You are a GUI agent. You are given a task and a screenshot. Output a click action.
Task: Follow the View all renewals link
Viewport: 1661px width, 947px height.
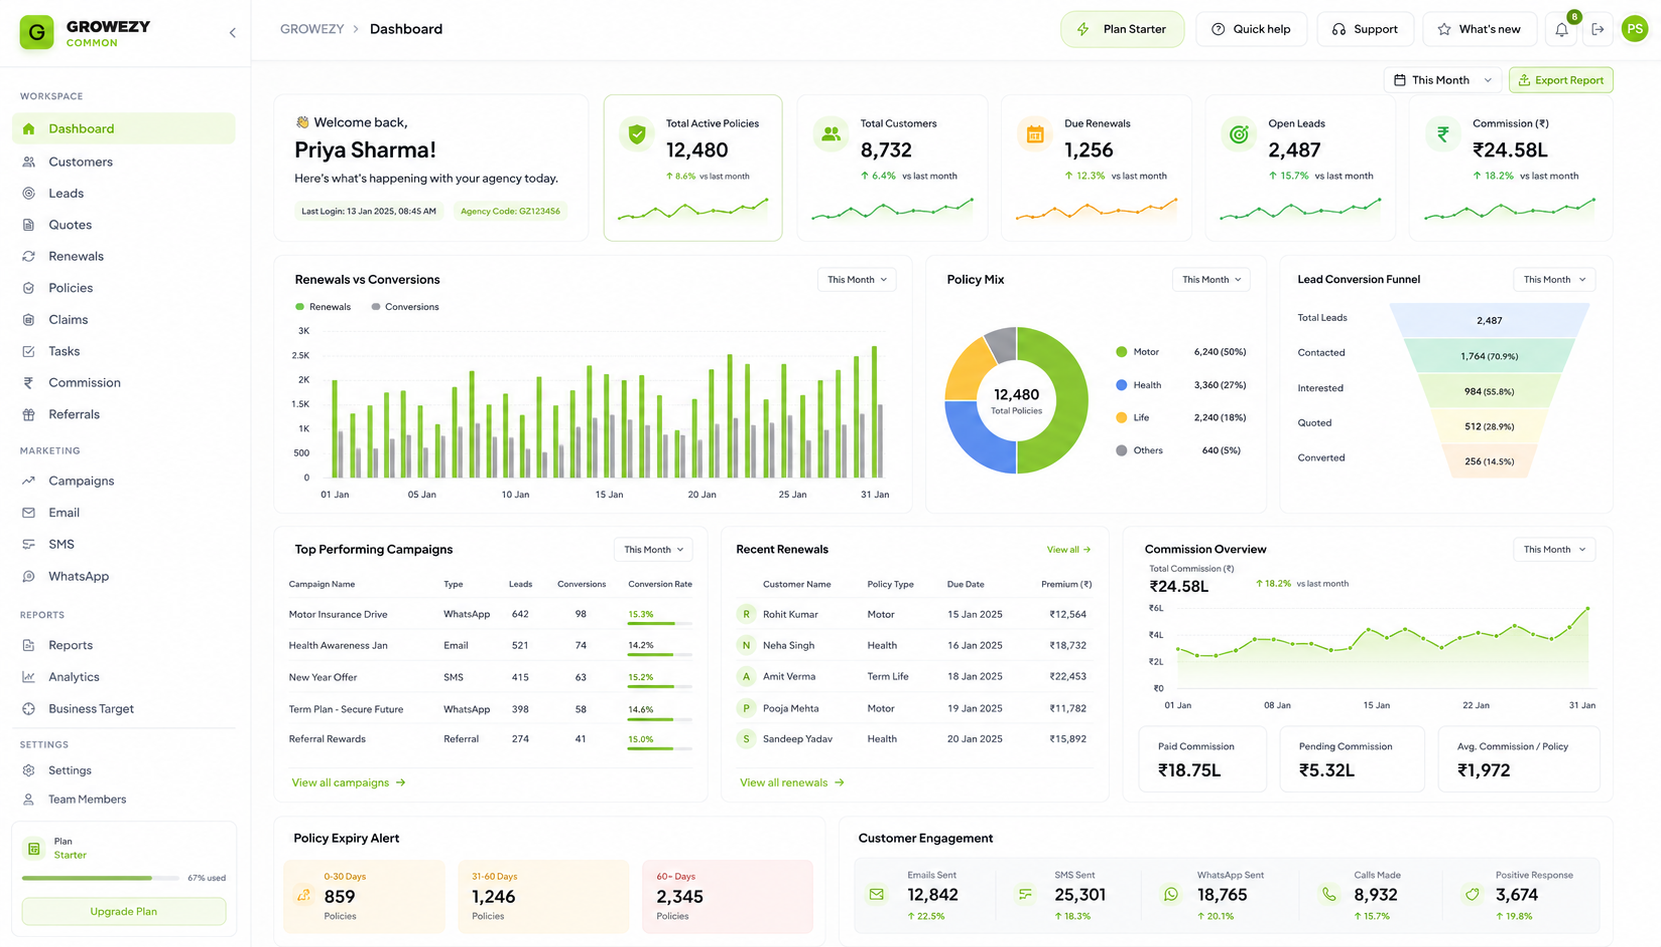tap(792, 783)
